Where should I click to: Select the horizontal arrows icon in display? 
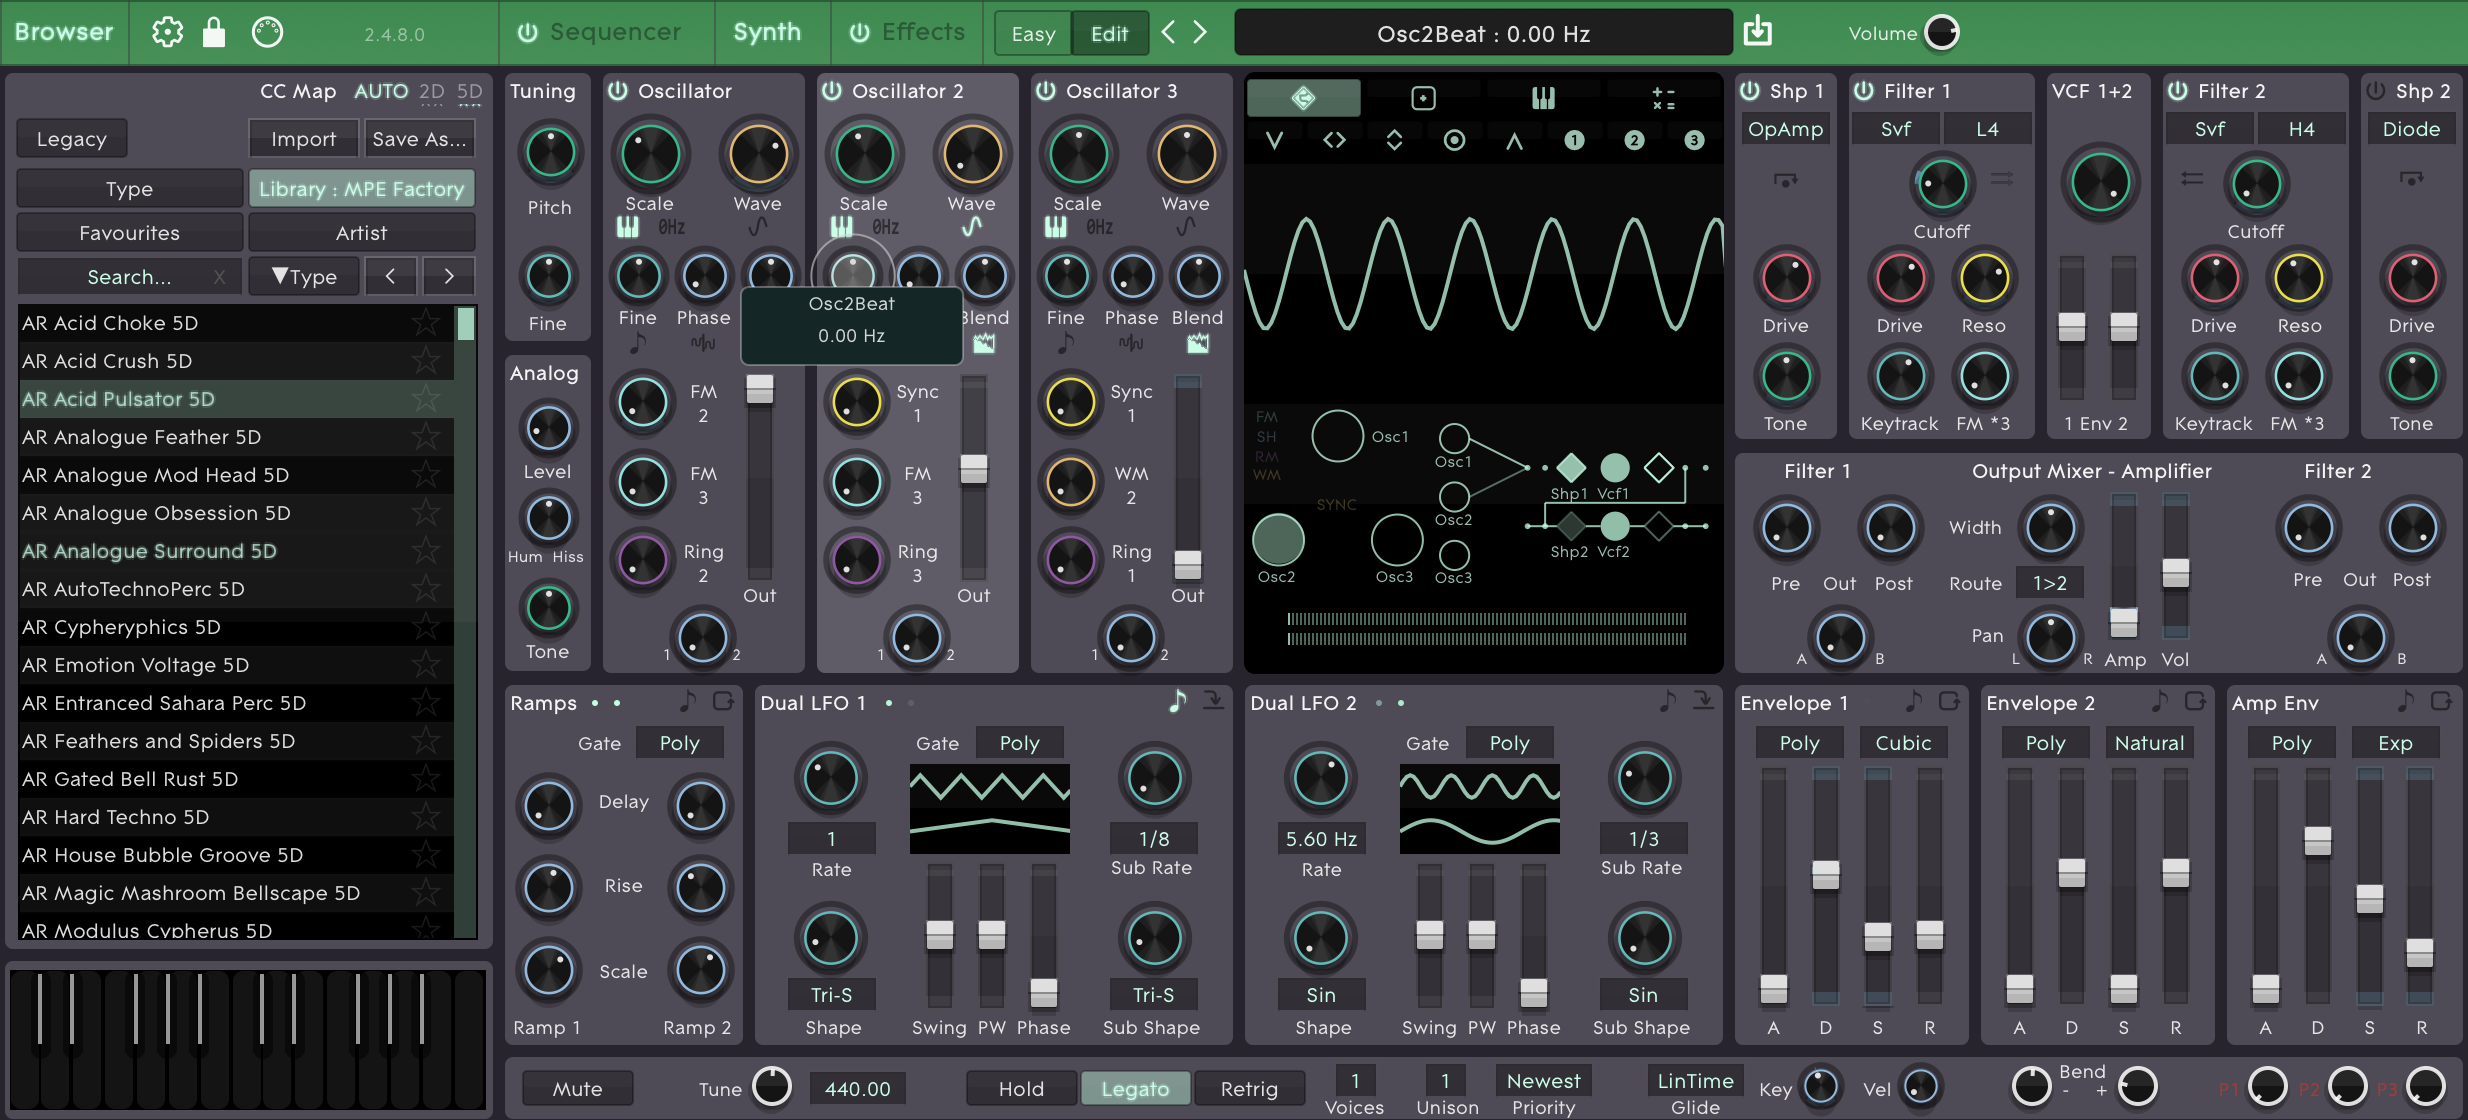point(1334,140)
